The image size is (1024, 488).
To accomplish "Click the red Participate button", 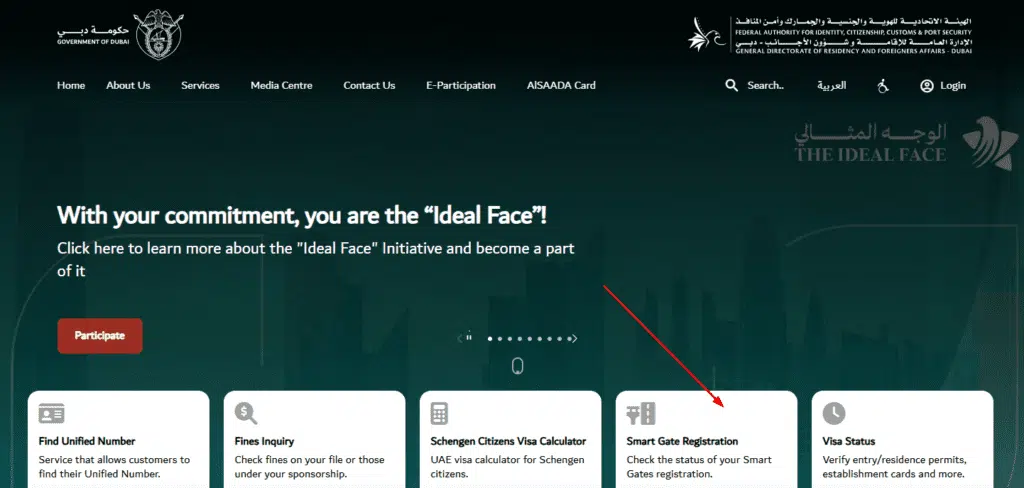I will click(x=100, y=336).
